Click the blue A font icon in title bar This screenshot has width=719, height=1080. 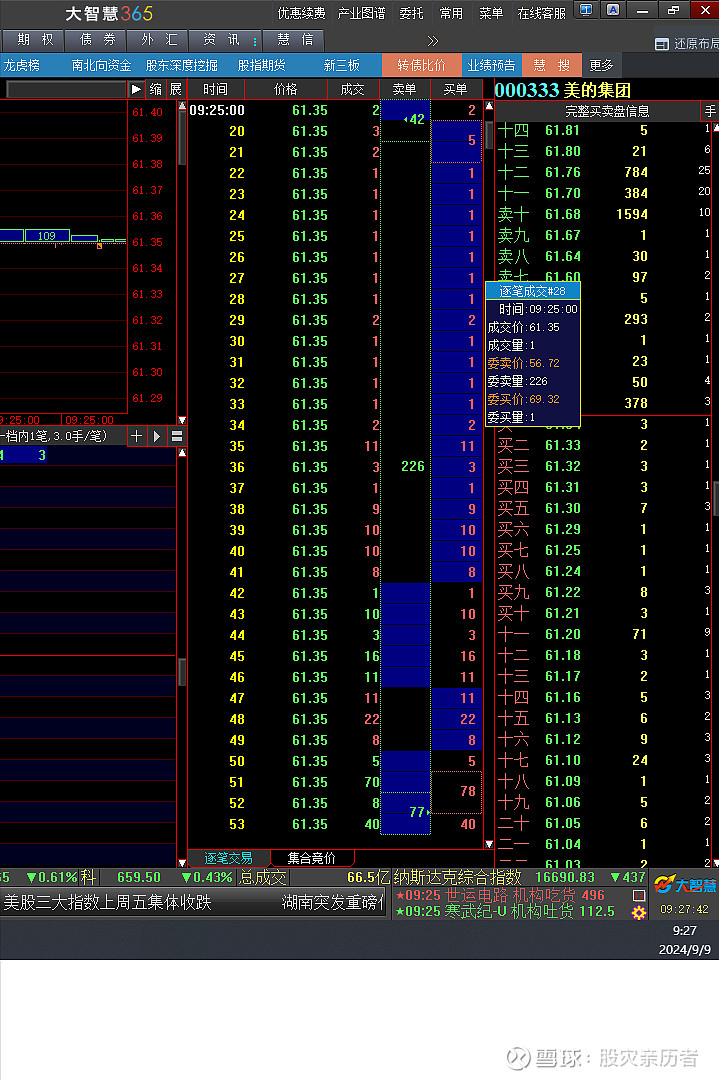click(x=612, y=10)
